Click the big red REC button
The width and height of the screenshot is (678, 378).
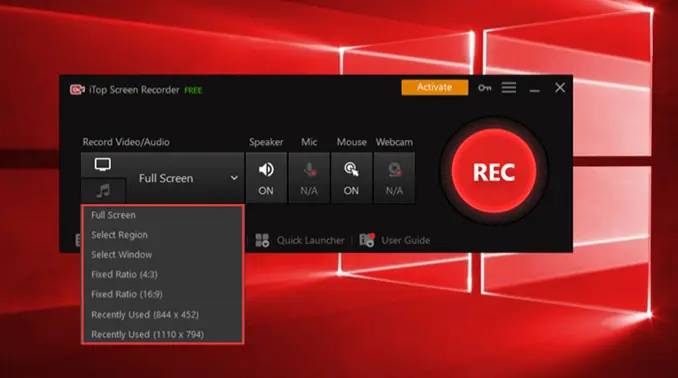pos(494,171)
